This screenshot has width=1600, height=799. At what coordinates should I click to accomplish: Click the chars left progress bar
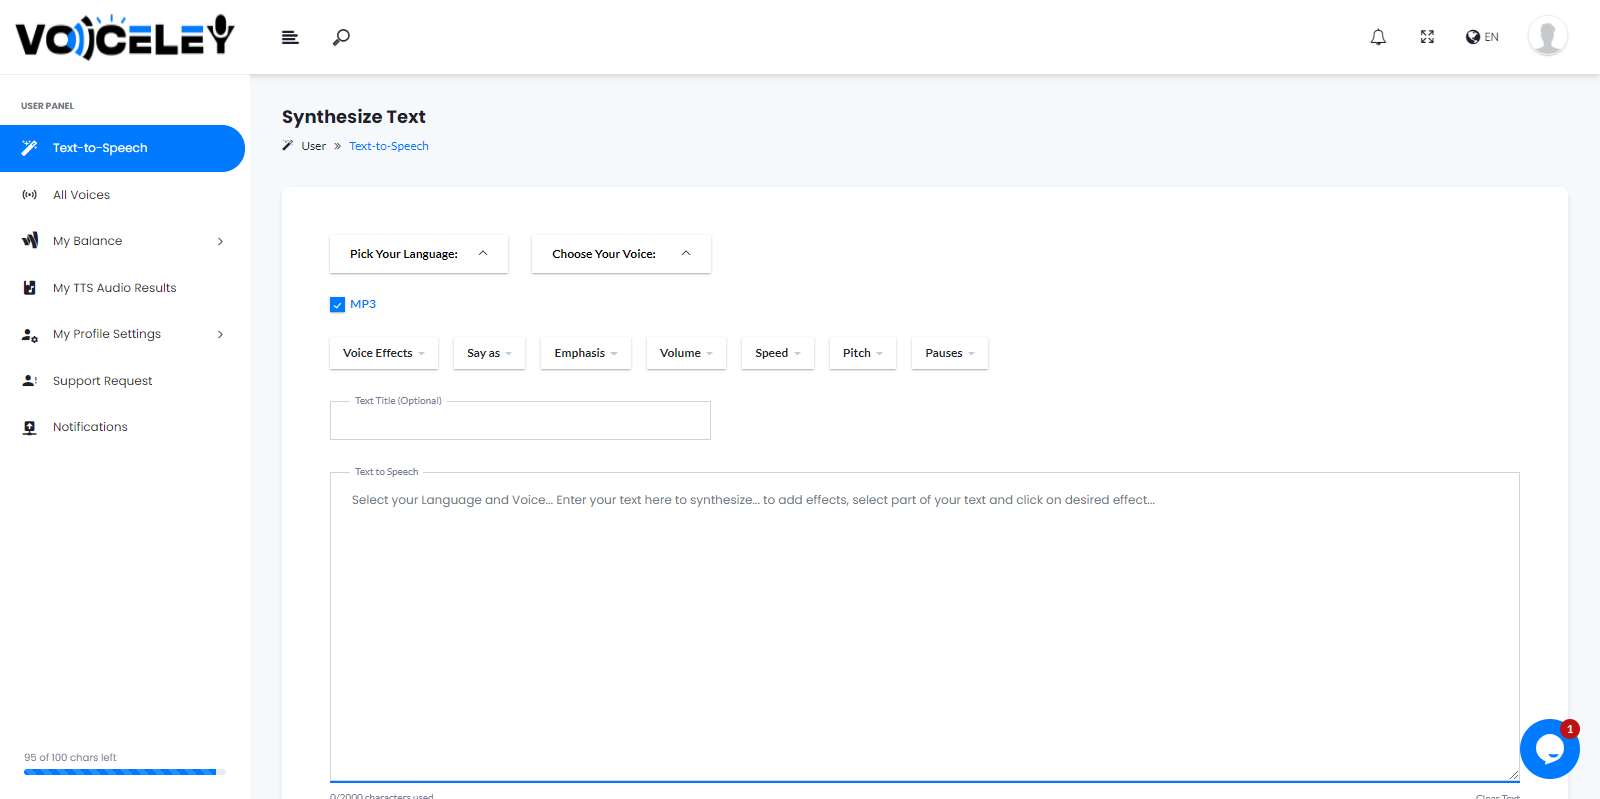pos(125,772)
